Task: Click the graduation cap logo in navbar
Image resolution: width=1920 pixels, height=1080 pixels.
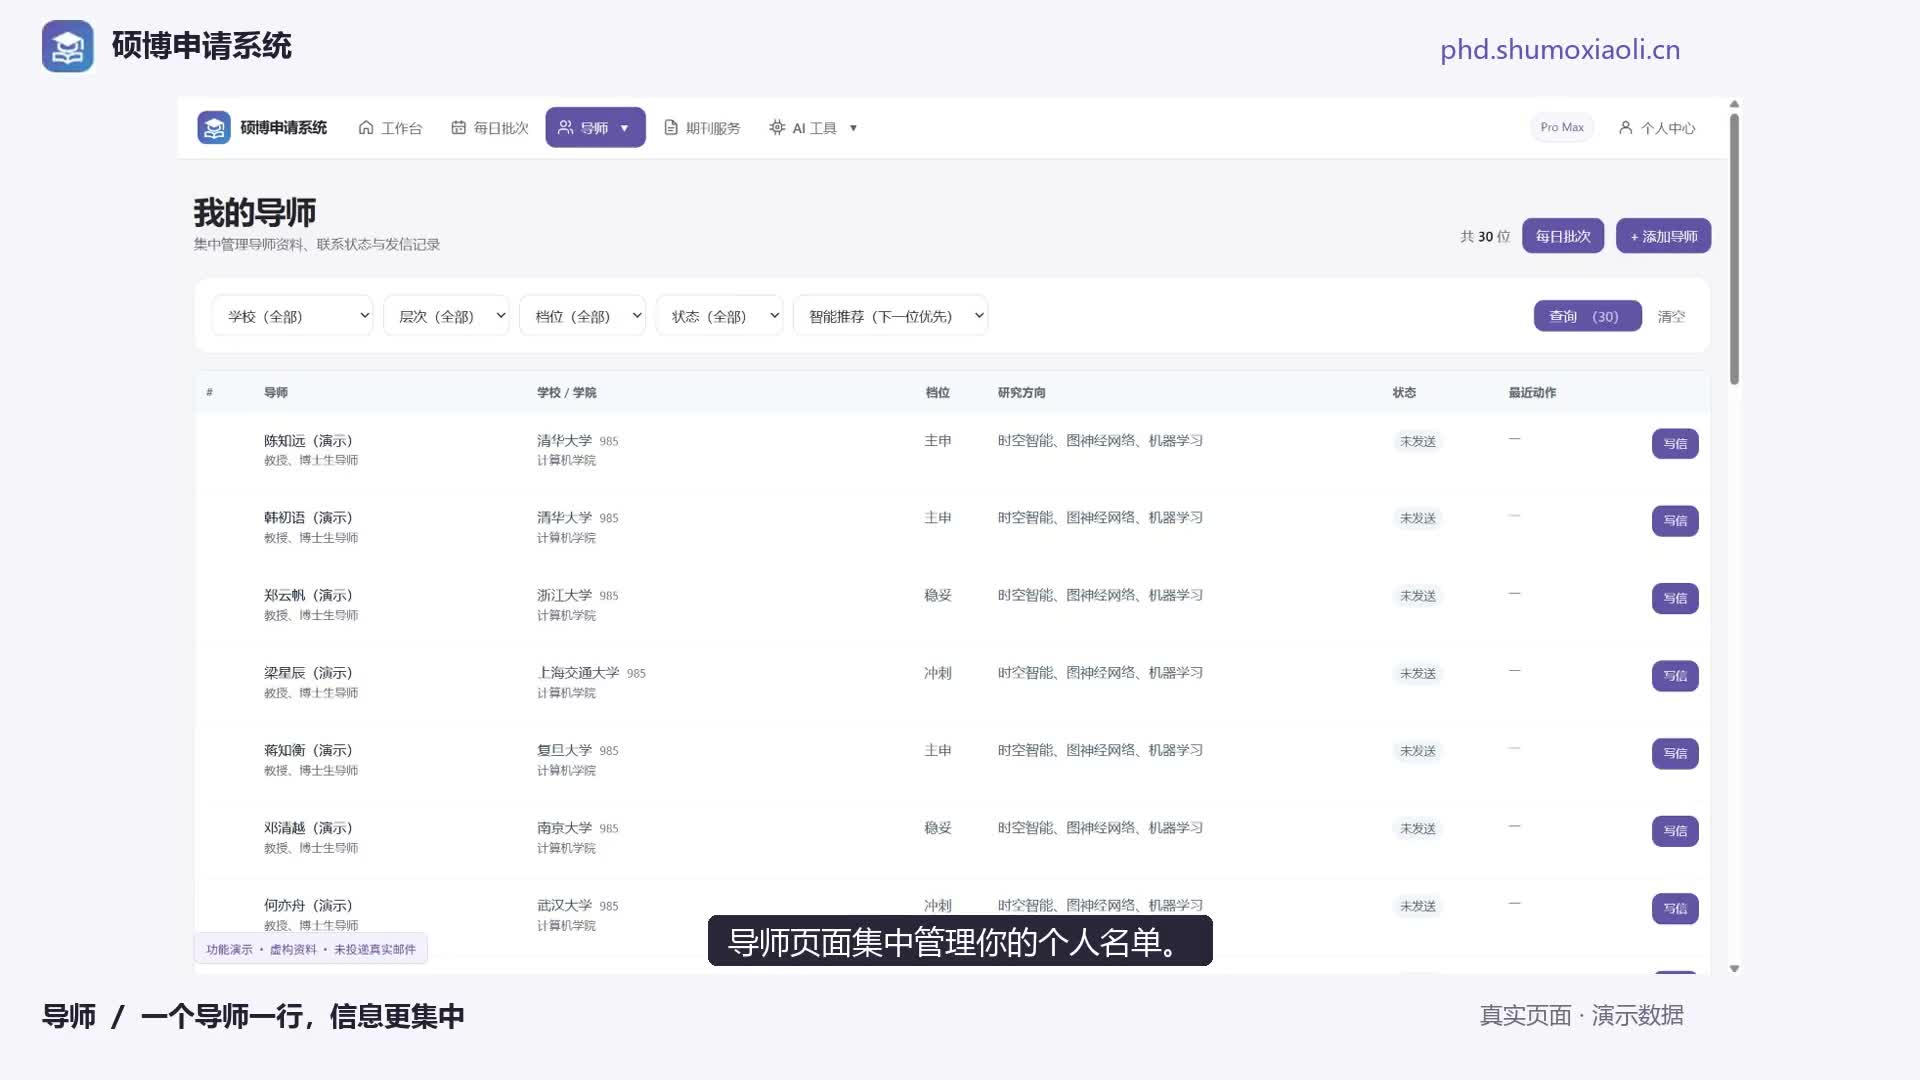Action: pyautogui.click(x=213, y=127)
